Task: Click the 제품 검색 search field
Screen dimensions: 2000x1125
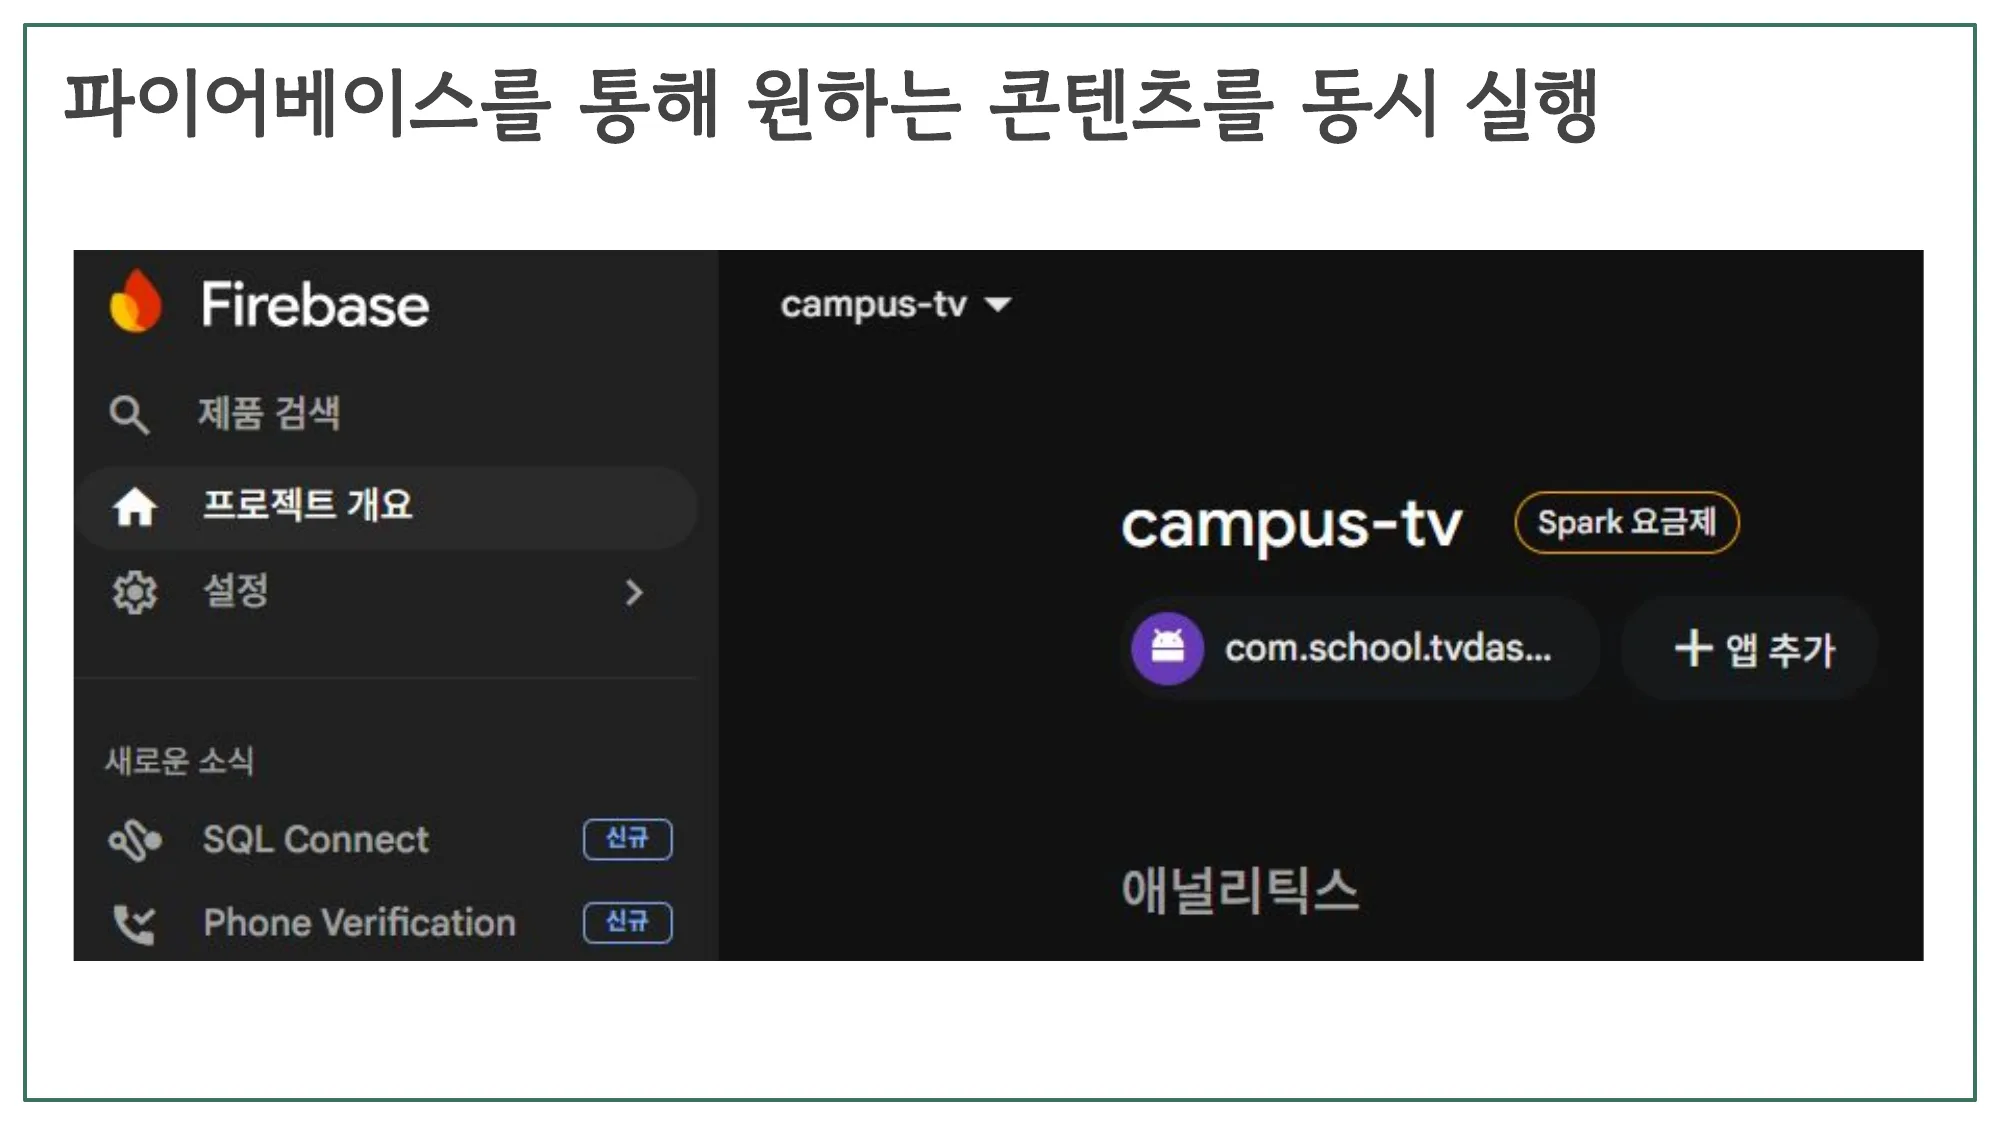Action: [x=387, y=414]
